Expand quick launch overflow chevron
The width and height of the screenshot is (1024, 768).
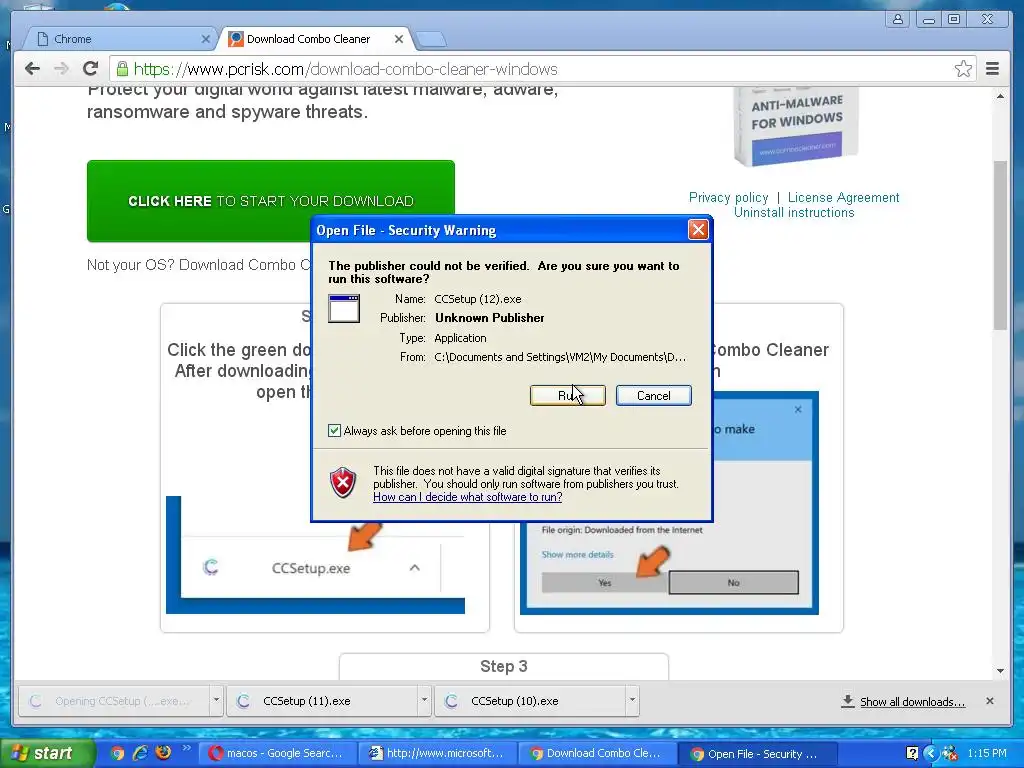pos(186,748)
